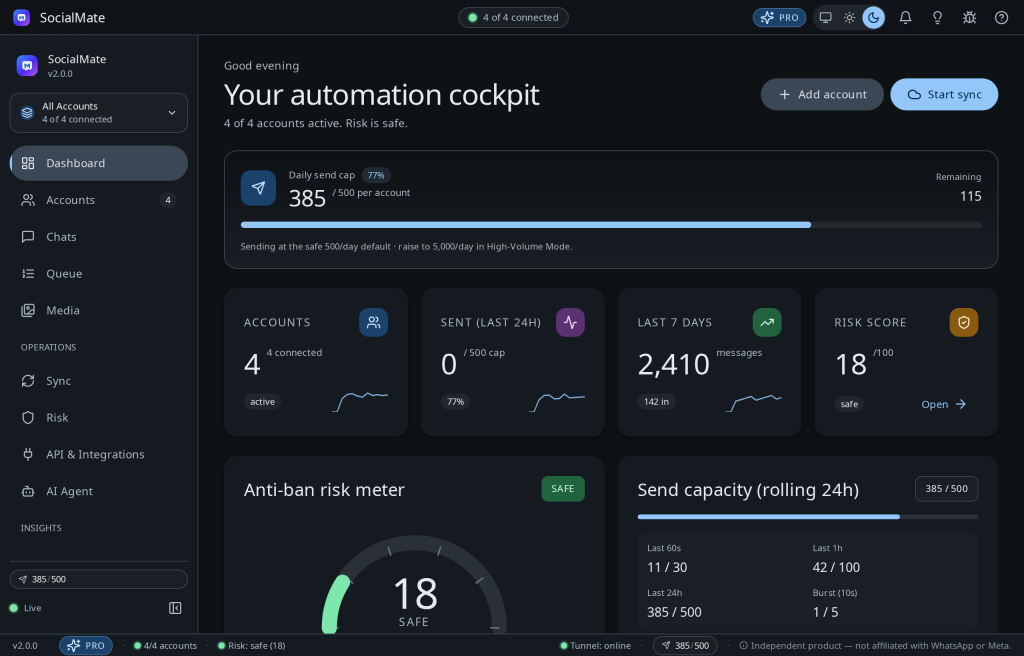Open Risk in the sidebar
Viewport: 1024px width, 656px height.
[x=99, y=418]
